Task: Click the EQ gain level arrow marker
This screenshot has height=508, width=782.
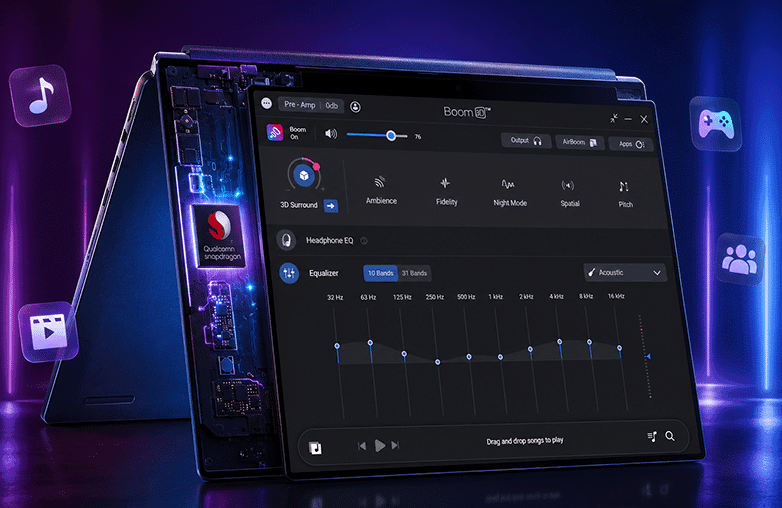Action: click(648, 356)
